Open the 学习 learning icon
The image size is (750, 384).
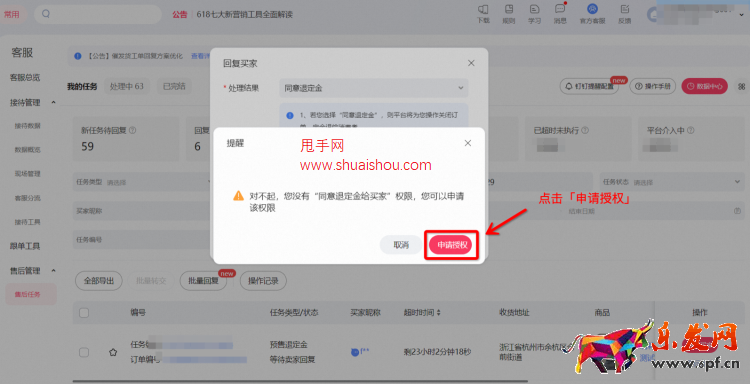click(x=534, y=14)
